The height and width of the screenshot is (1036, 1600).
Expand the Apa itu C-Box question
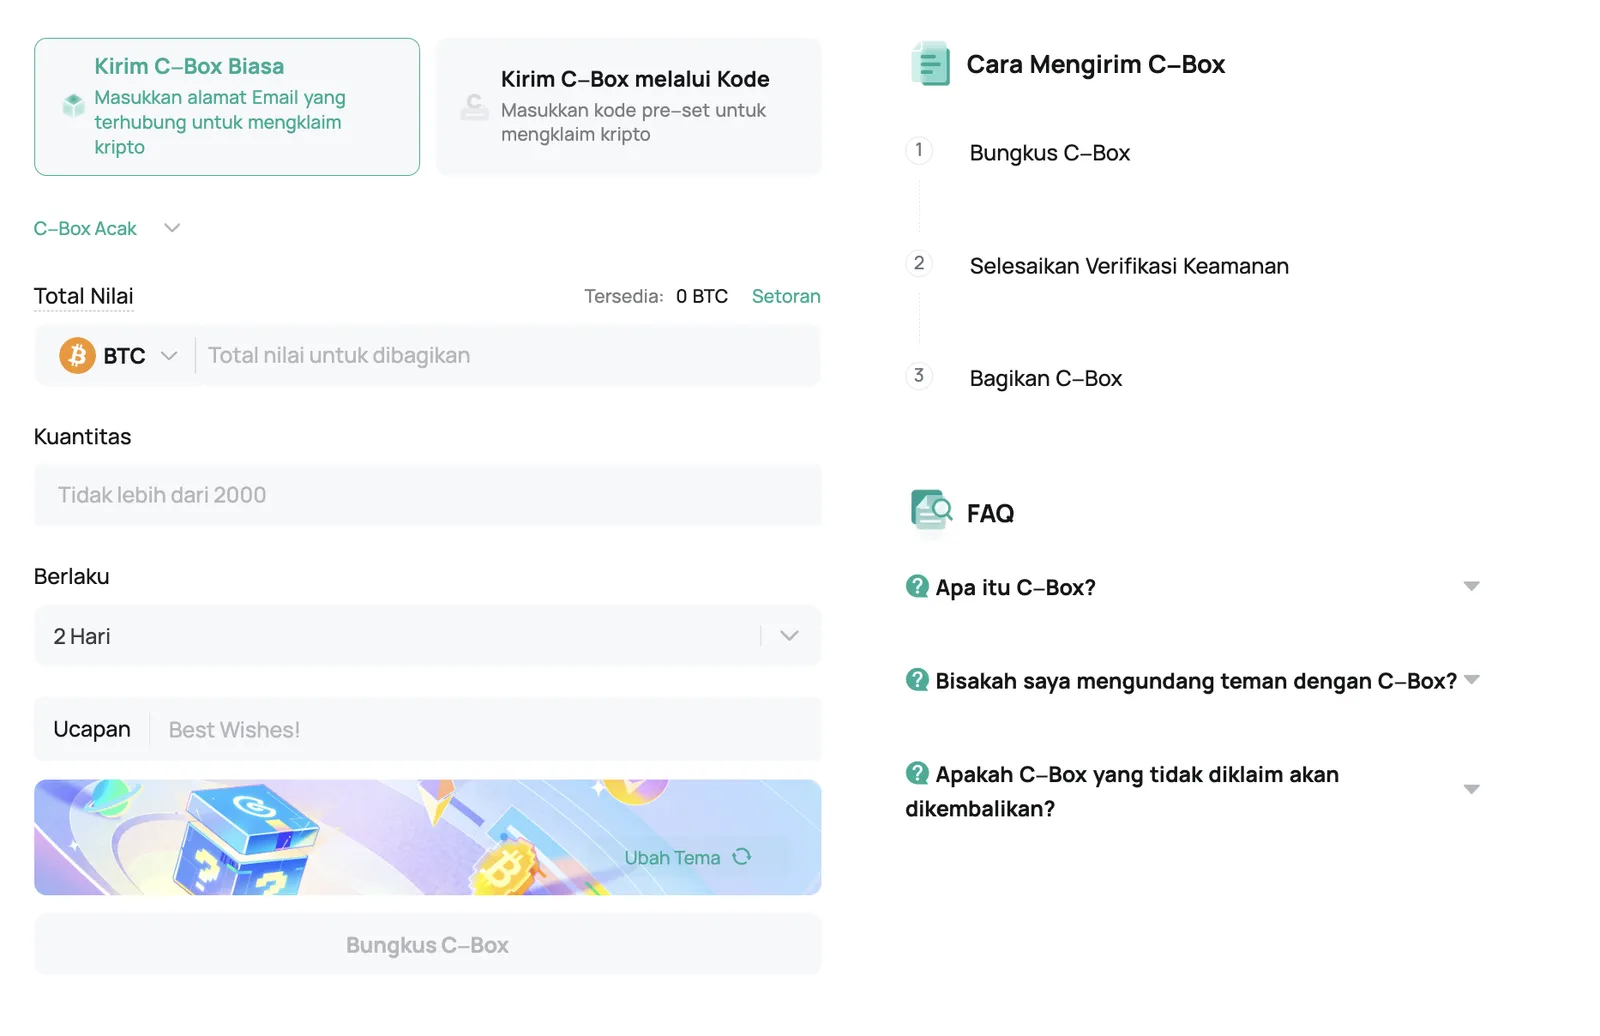point(1193,587)
